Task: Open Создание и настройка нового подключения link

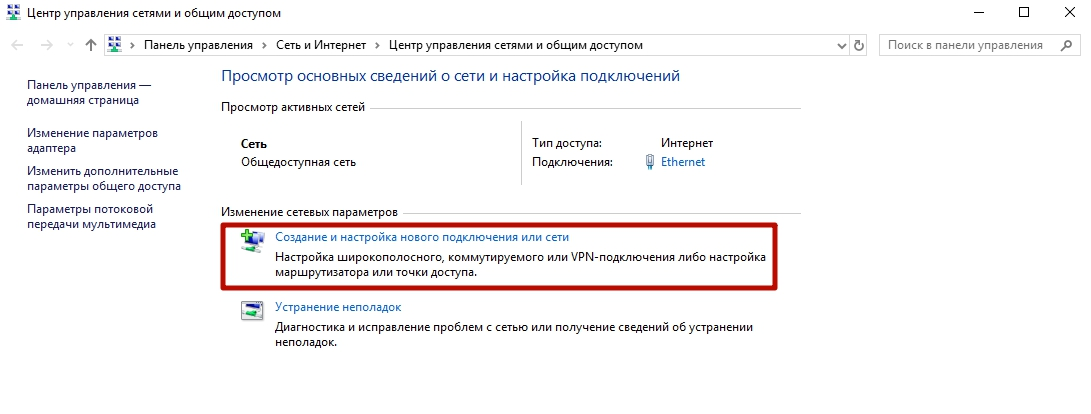Action: click(x=421, y=238)
